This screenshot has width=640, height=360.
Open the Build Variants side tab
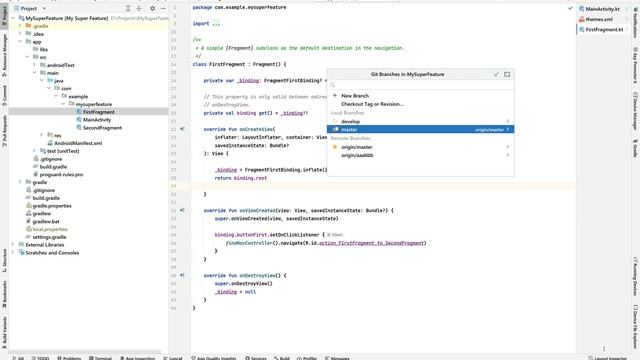[x=4, y=333]
